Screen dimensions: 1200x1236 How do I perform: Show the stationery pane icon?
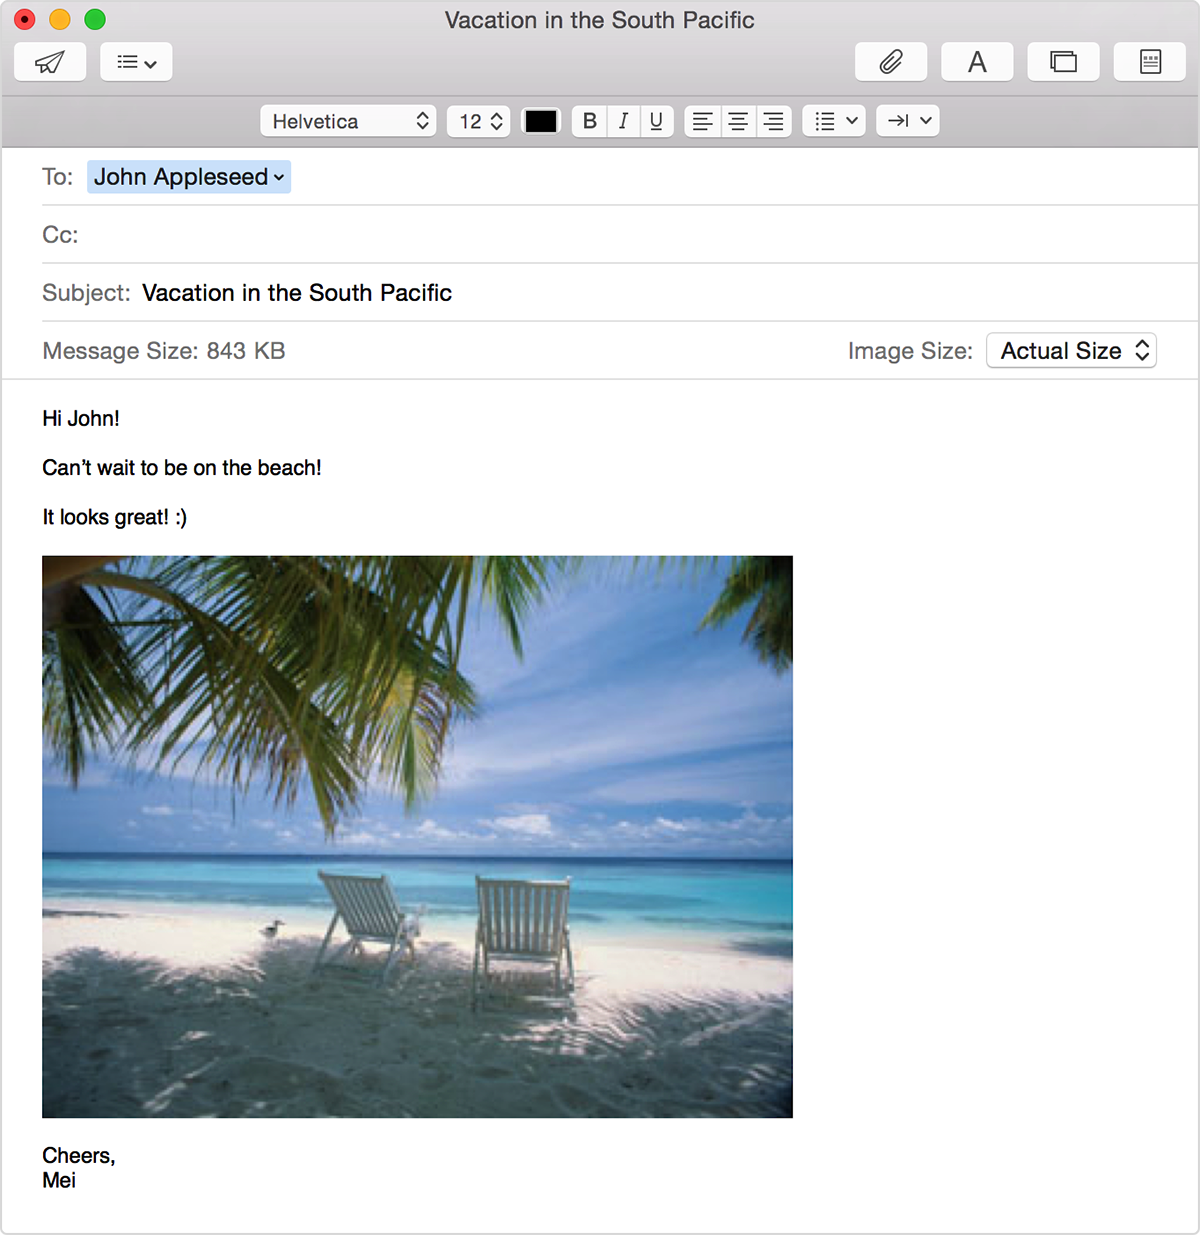tap(1150, 62)
